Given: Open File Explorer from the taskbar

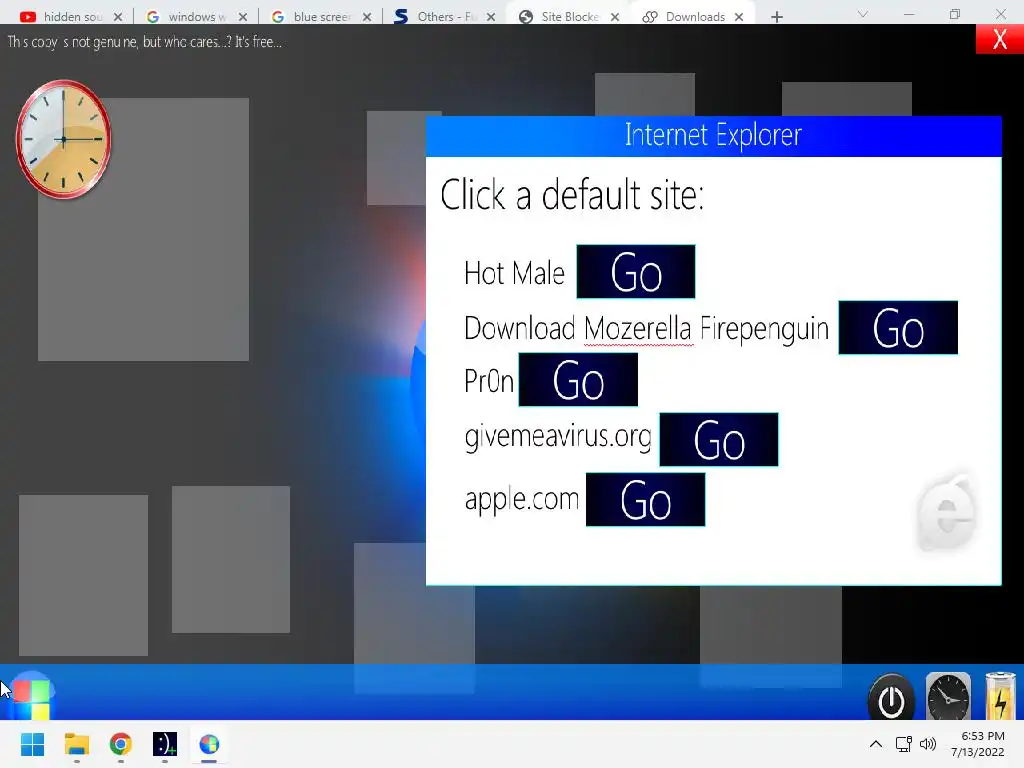Looking at the screenshot, I should tap(76, 744).
